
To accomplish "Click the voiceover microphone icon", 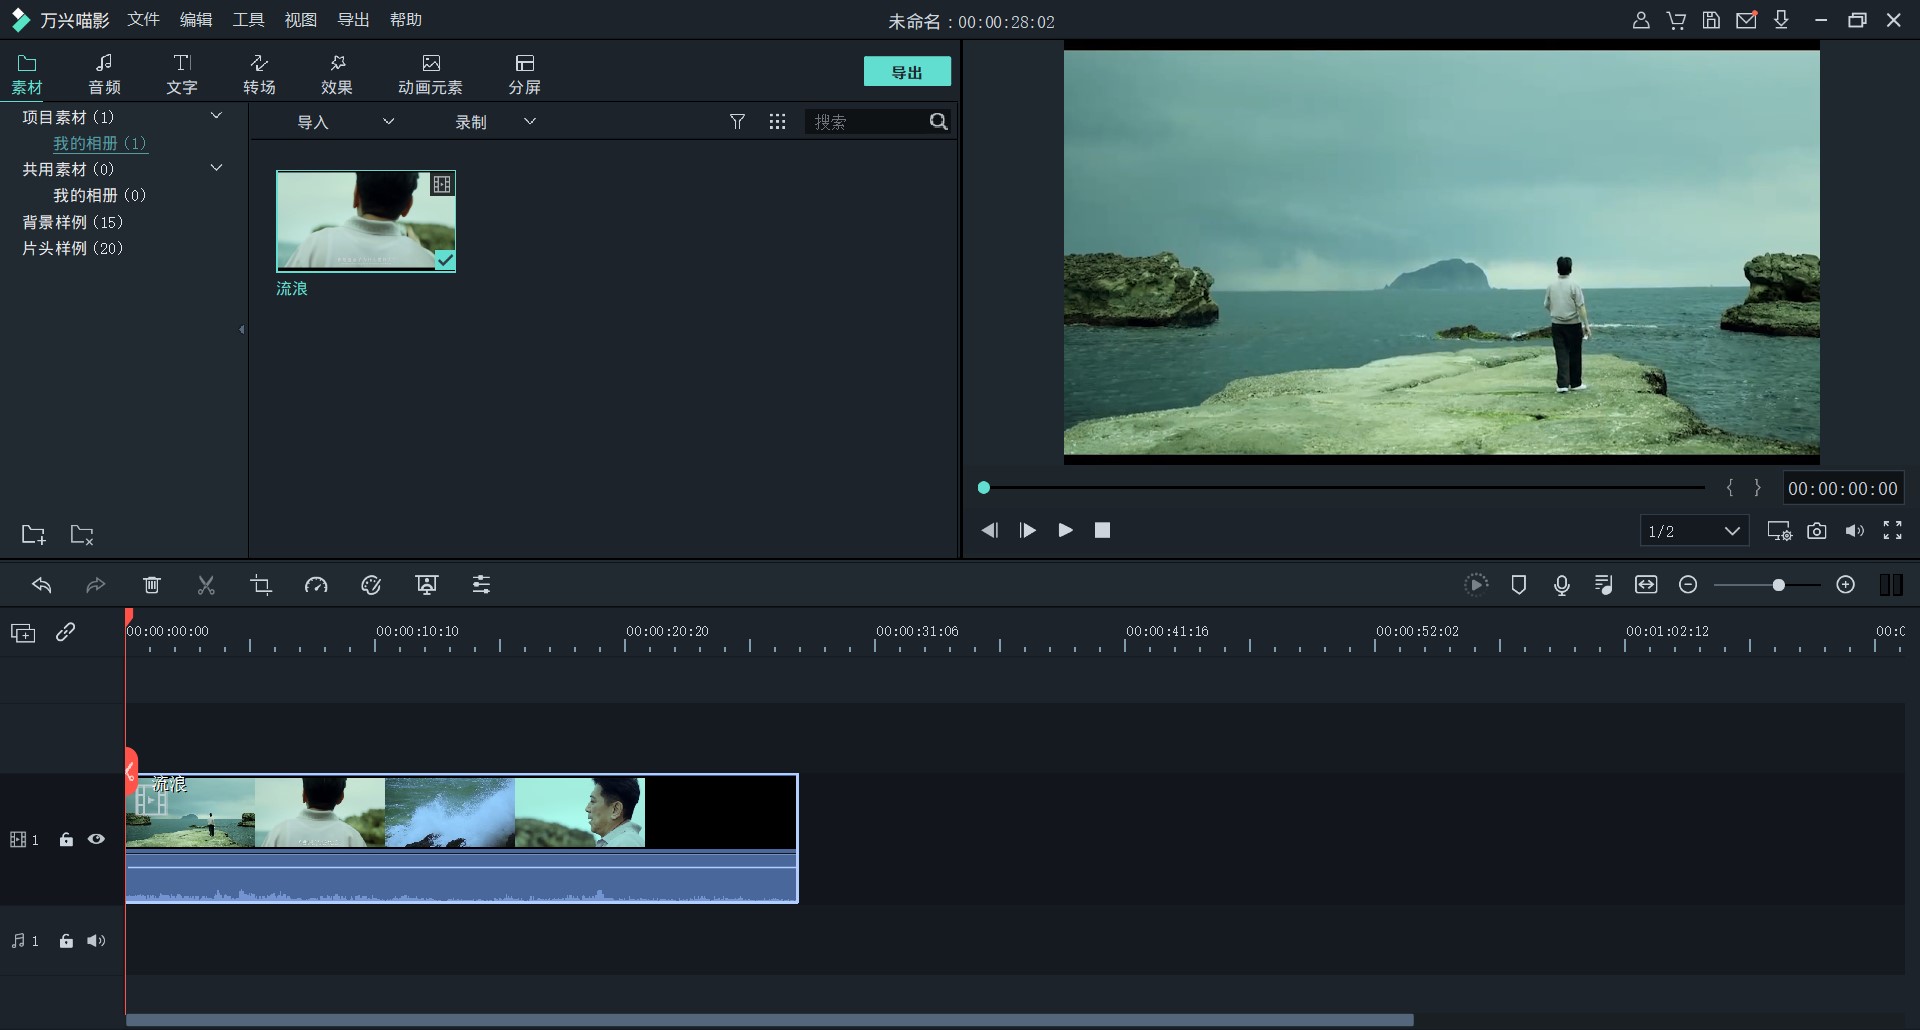I will click(1561, 585).
